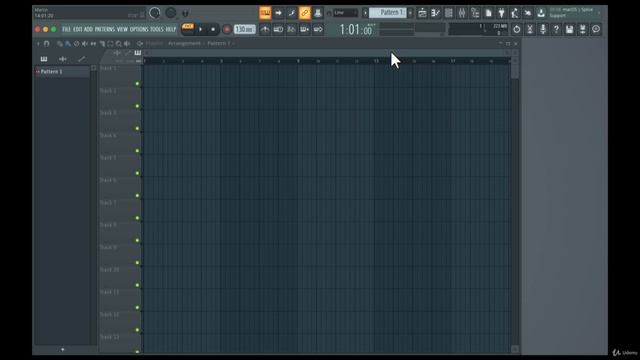Select the playlist zoom magnifier tool

tap(118, 44)
